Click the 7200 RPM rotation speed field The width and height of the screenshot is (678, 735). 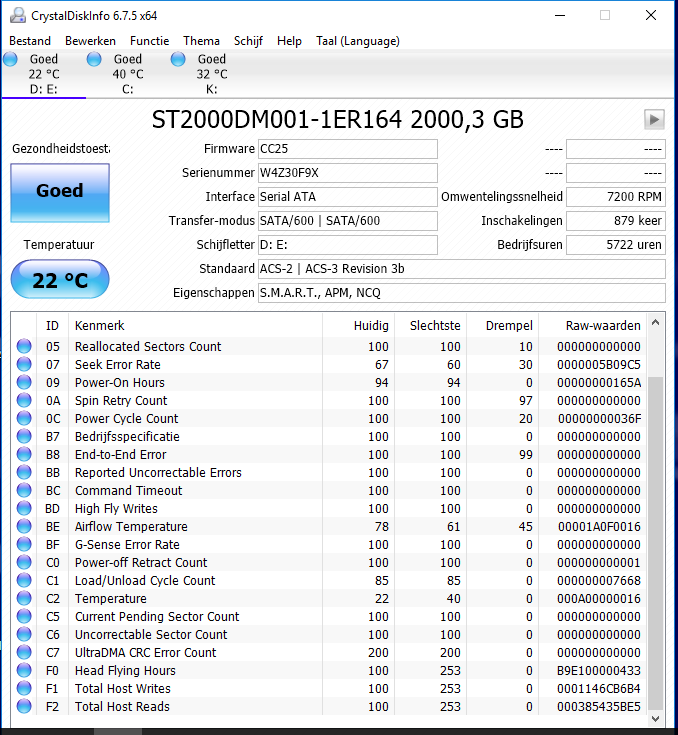[x=616, y=197]
